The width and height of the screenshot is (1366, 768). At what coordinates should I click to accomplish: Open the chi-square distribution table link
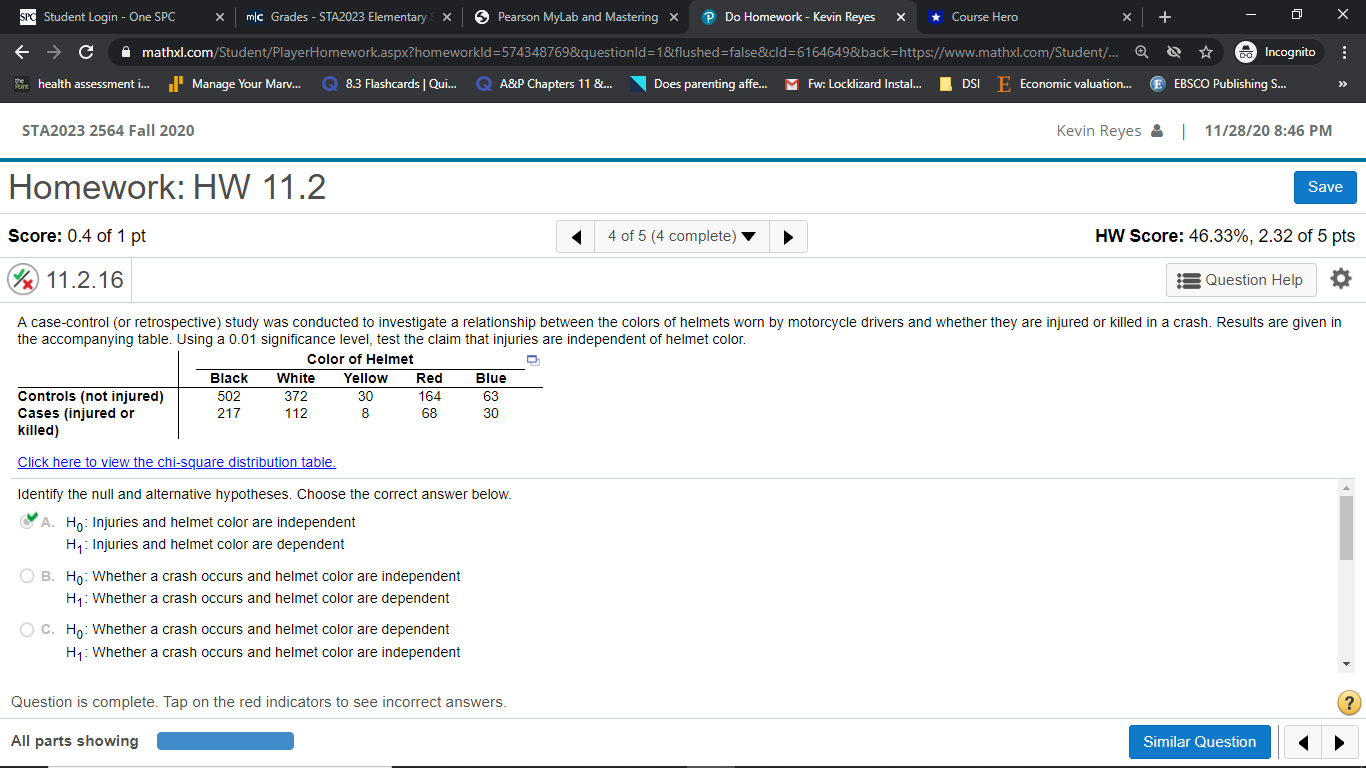click(176, 462)
